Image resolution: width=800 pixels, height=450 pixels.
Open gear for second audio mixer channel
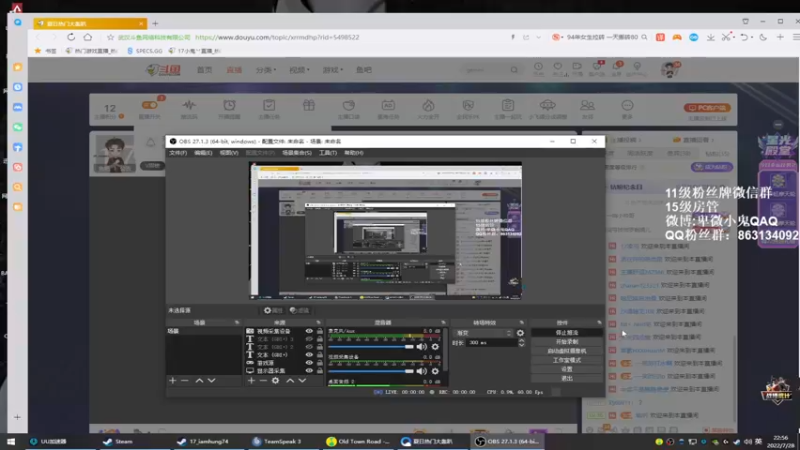pos(435,371)
